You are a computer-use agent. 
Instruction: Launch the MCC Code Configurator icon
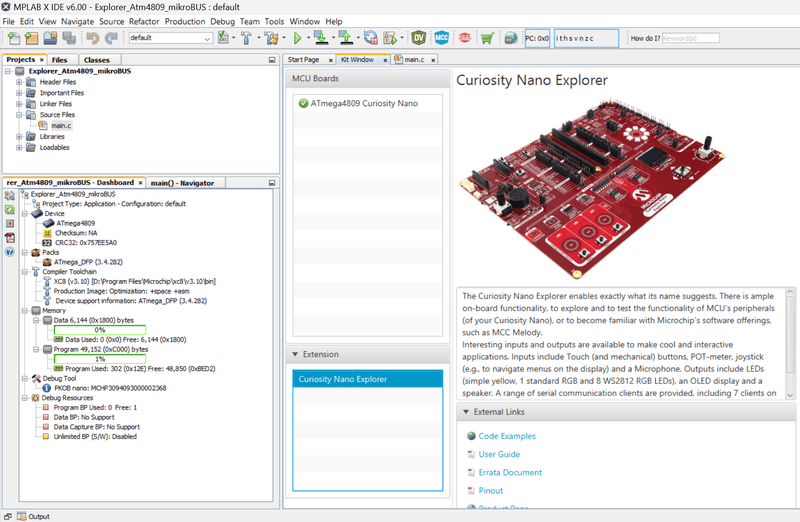(x=442, y=38)
